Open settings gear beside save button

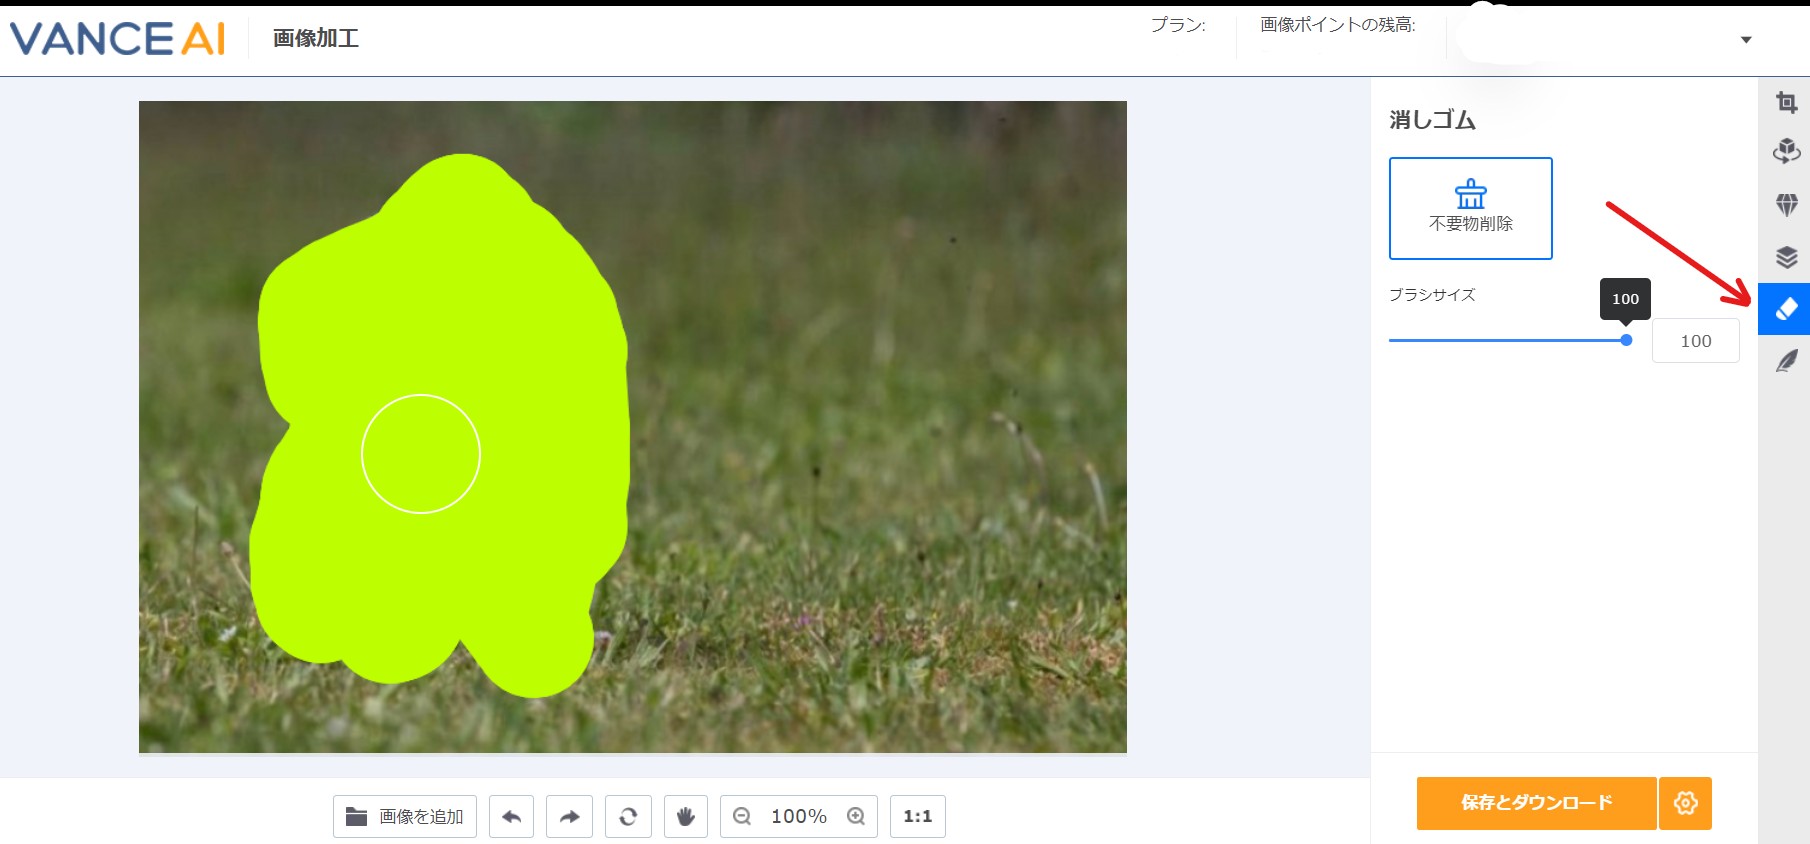1685,803
